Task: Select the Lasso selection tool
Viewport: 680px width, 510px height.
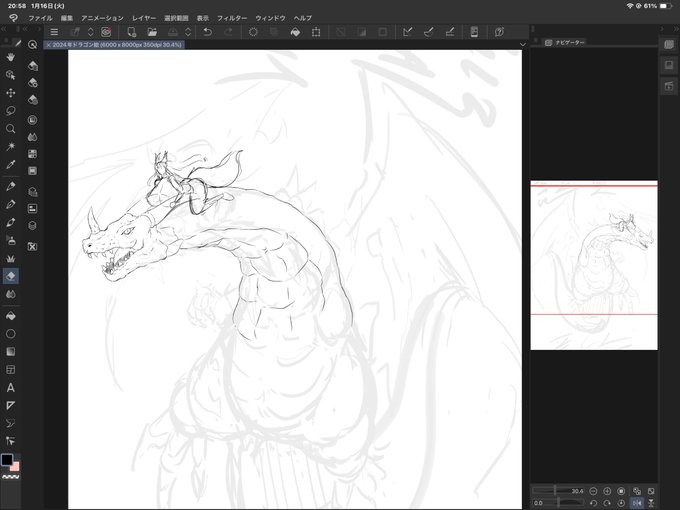Action: coord(11,111)
